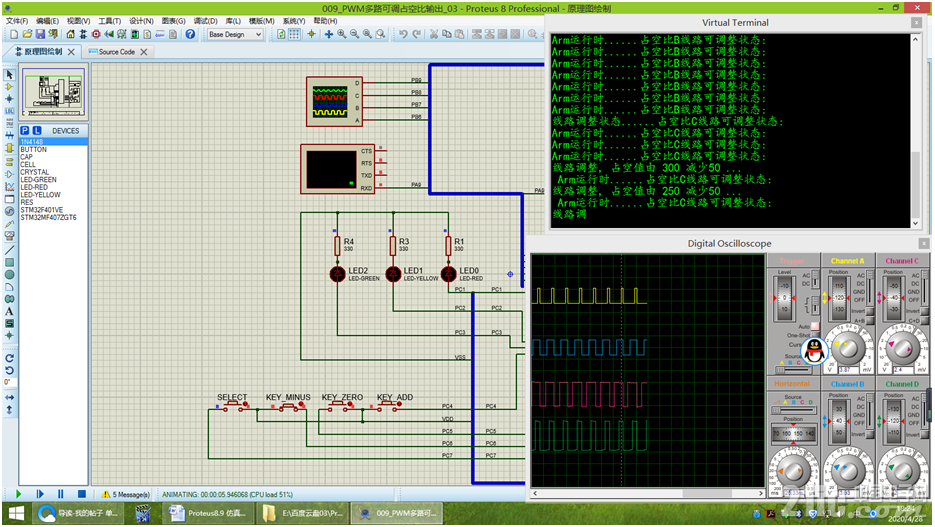Toggle Channel A Invert button
This screenshot has height=527, width=935.
click(870, 311)
